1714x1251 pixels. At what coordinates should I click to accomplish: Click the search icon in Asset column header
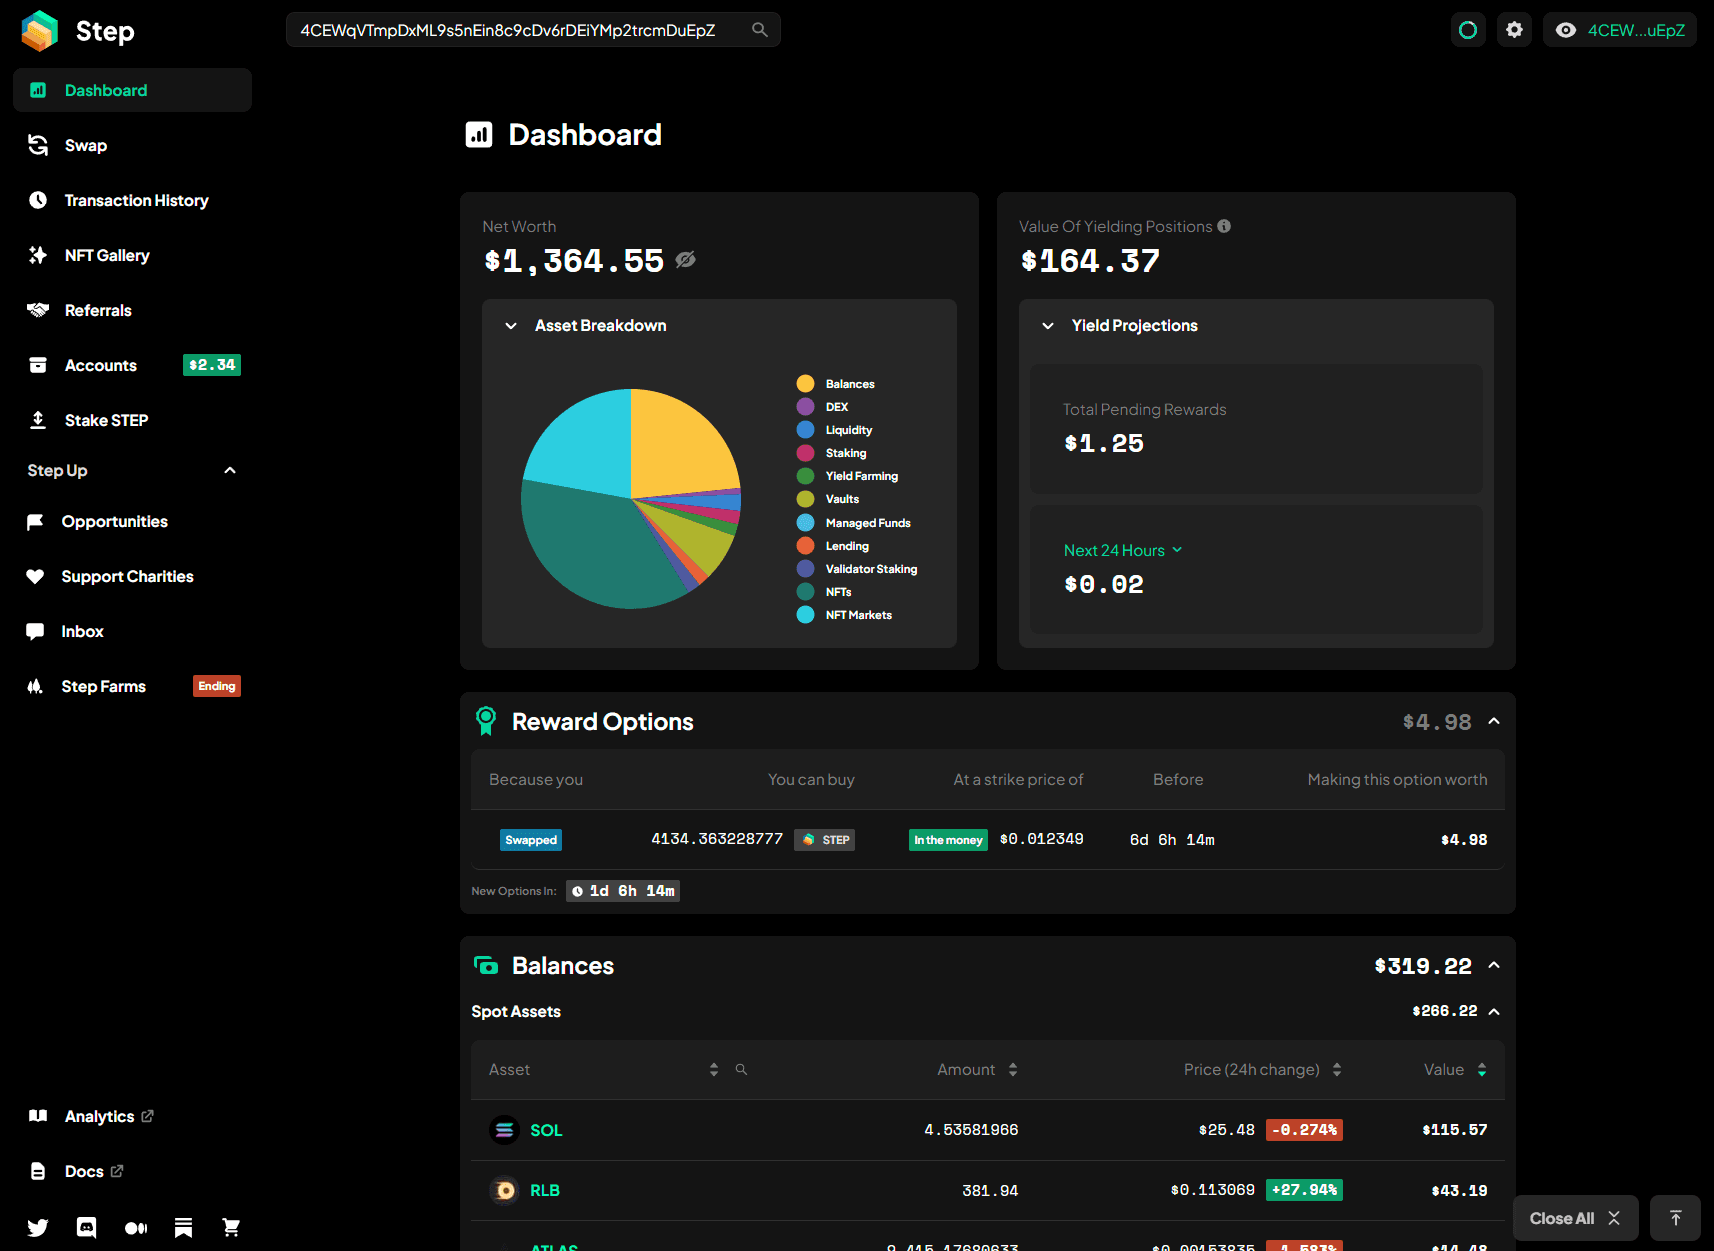741,1070
